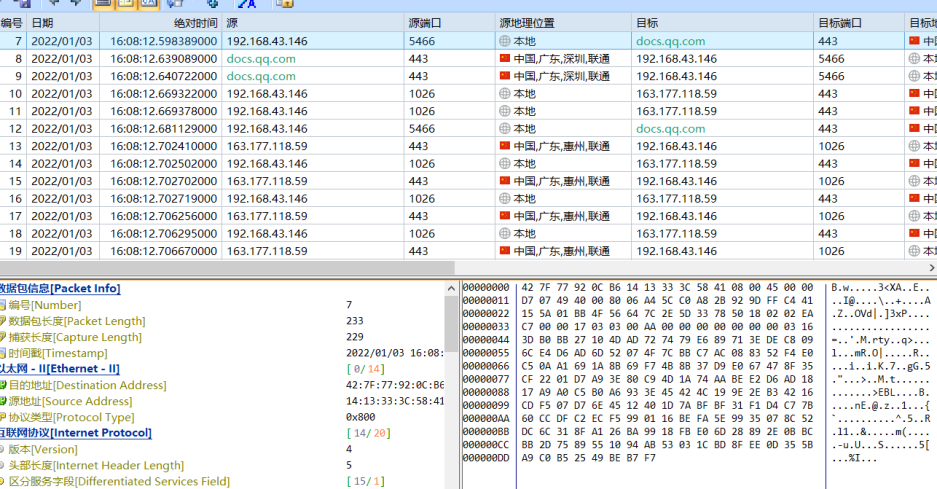Image resolution: width=937 pixels, height=489 pixels.
Task: Click the China flag icon in packet 8's source location
Action: [505, 59]
